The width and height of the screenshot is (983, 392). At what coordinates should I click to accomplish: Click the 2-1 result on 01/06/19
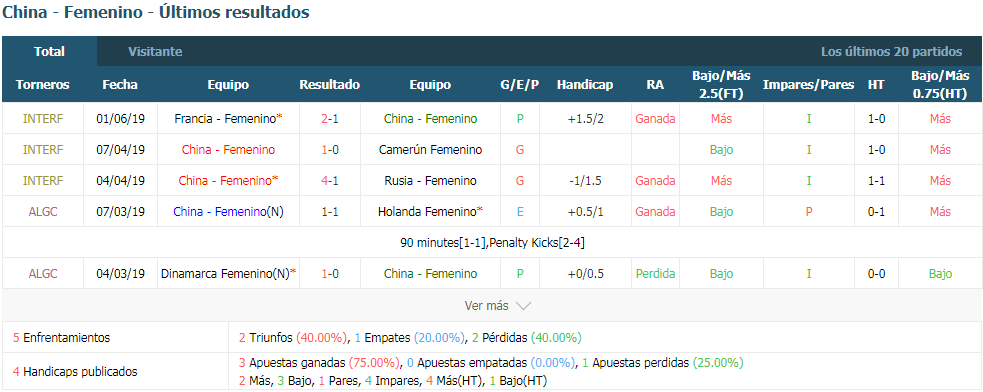(330, 119)
